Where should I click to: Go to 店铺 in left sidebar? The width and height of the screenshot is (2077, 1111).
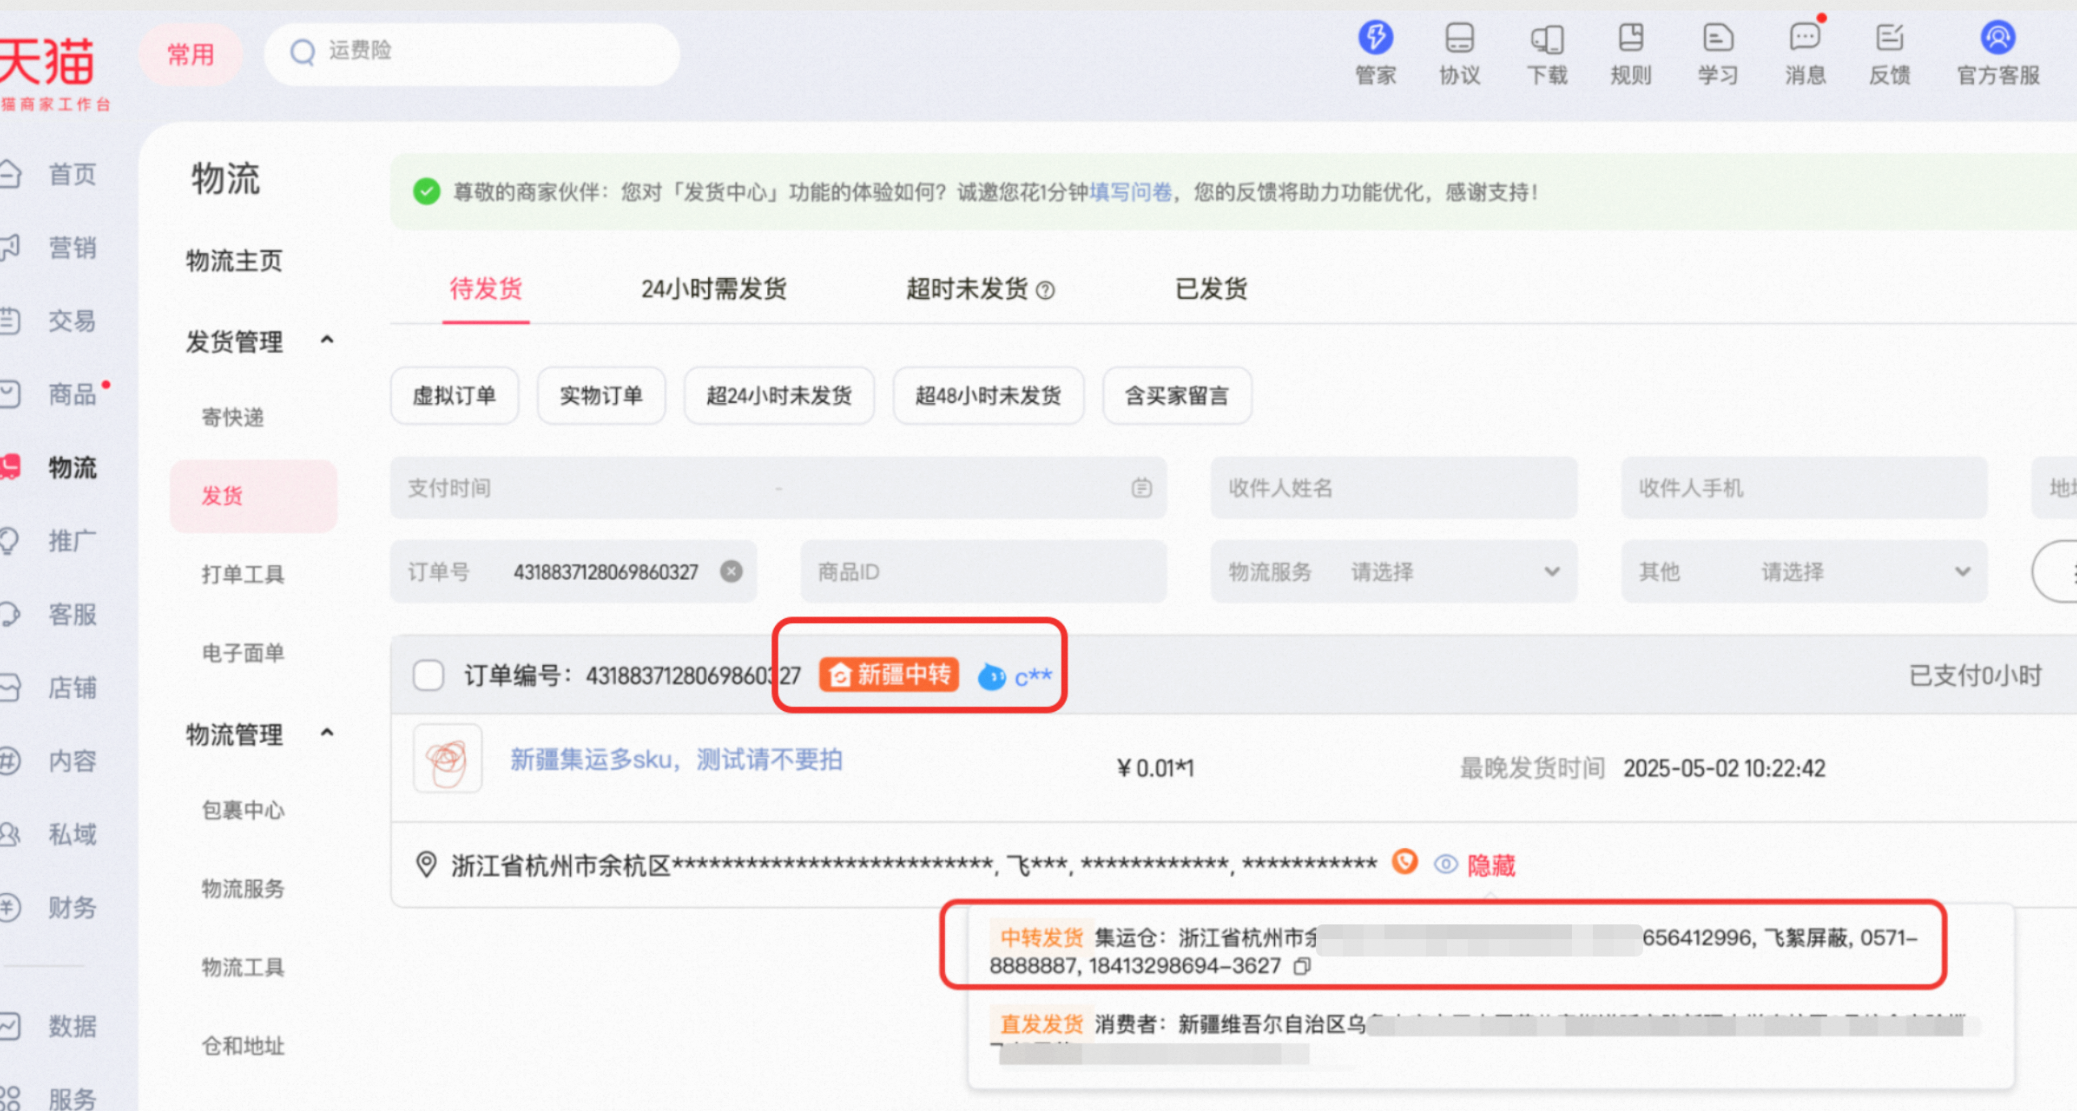pyautogui.click(x=72, y=688)
